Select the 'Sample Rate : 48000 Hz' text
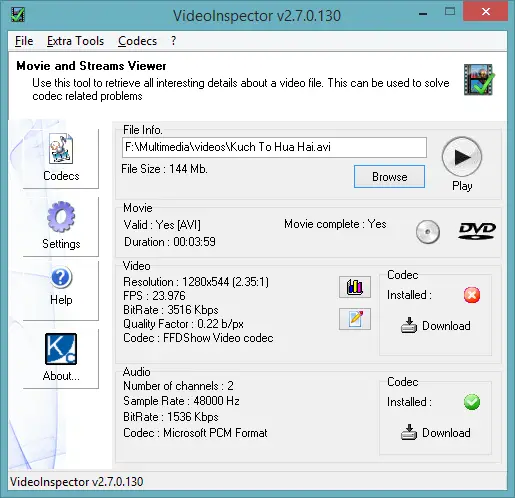515x498 pixels. (181, 401)
